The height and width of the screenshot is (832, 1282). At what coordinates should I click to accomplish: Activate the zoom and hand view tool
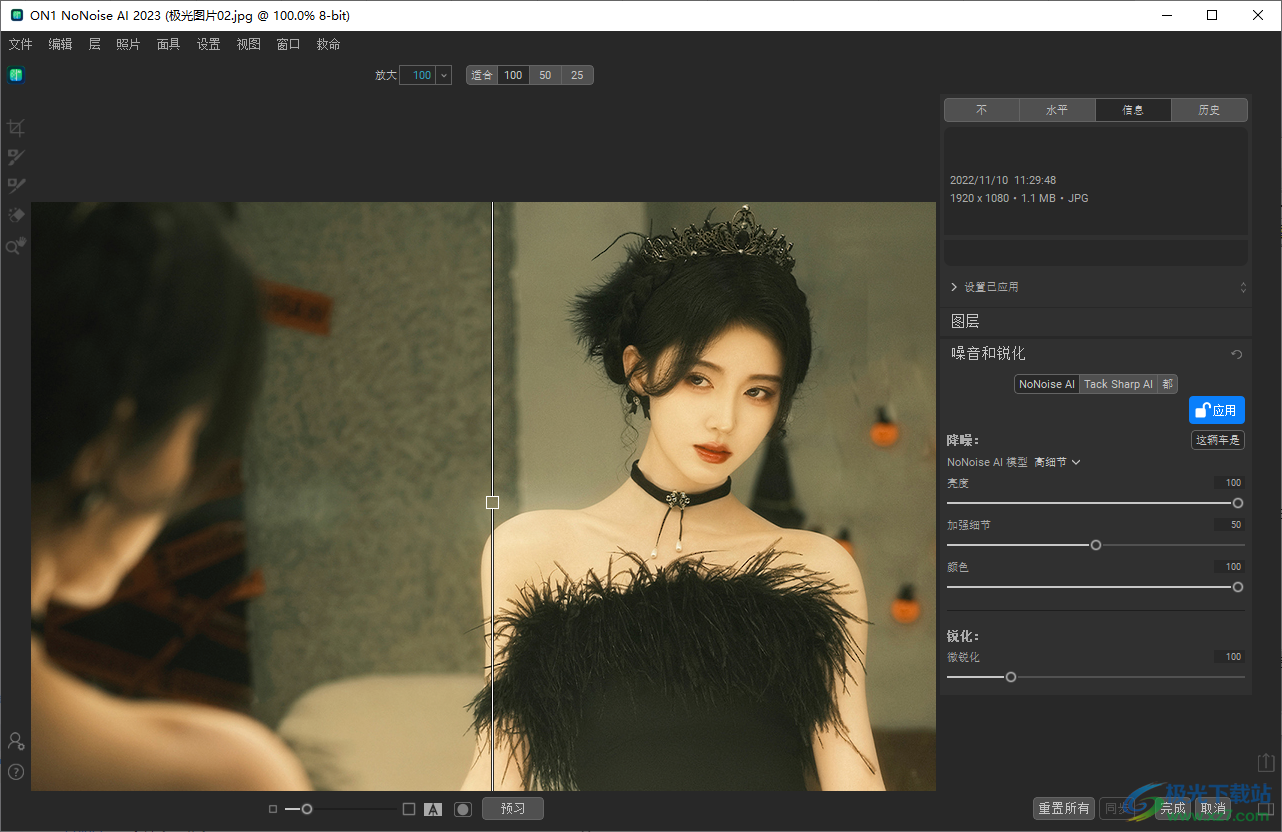click(16, 246)
